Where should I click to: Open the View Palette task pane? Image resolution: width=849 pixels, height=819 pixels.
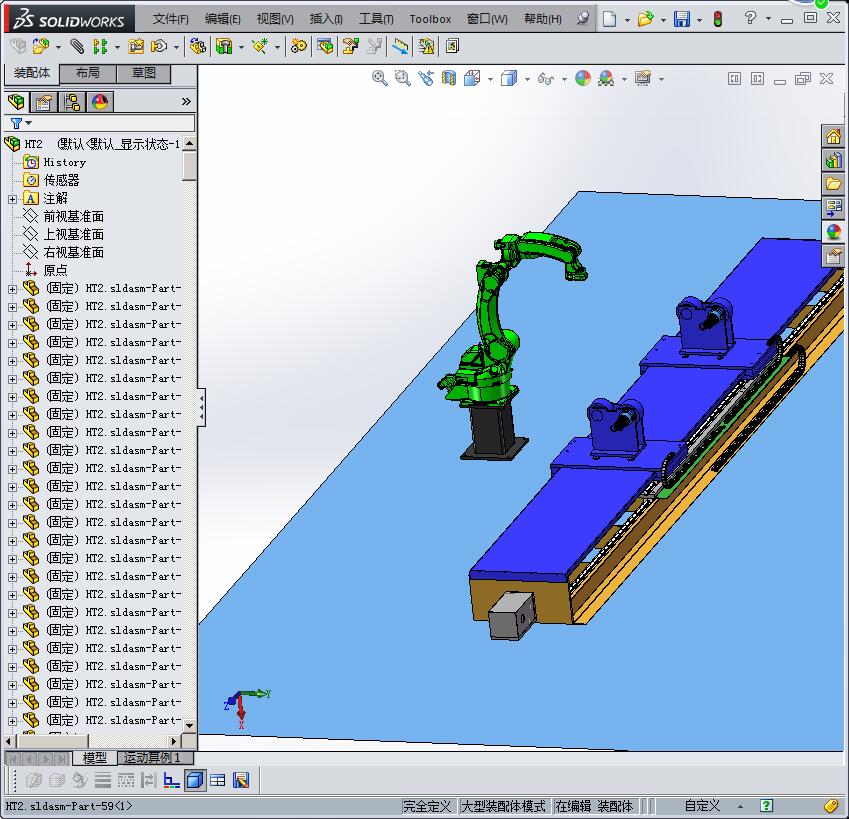coord(833,208)
